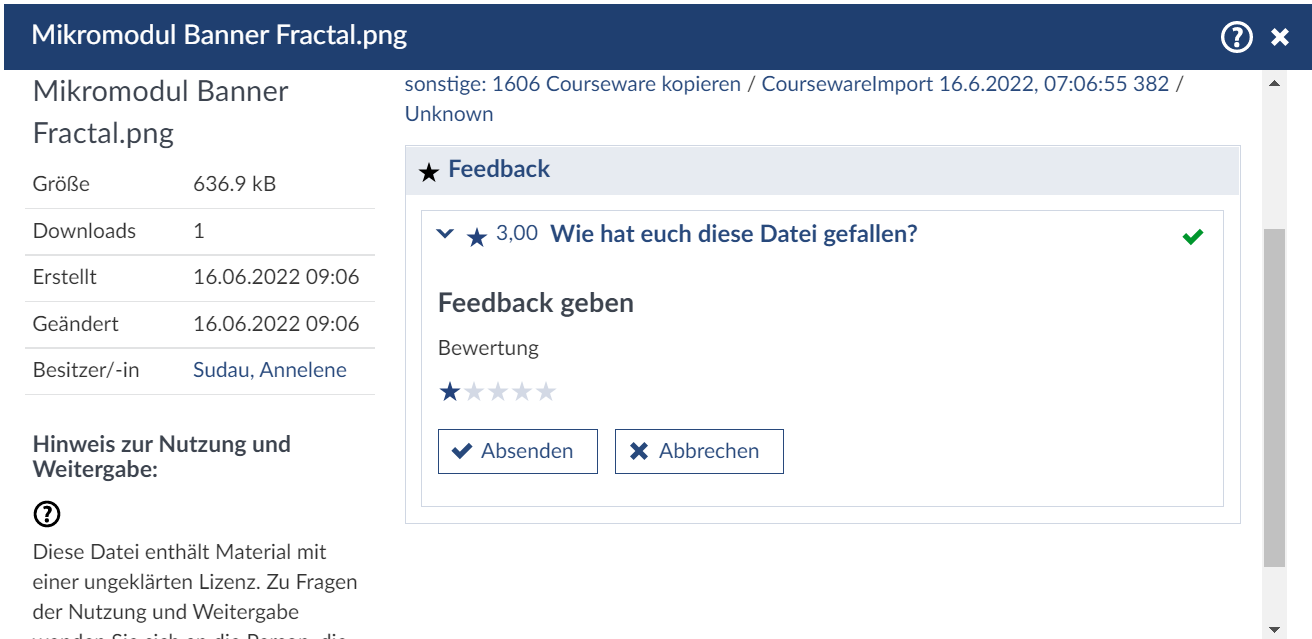Click the star icon beside Feedback heading

click(x=429, y=172)
